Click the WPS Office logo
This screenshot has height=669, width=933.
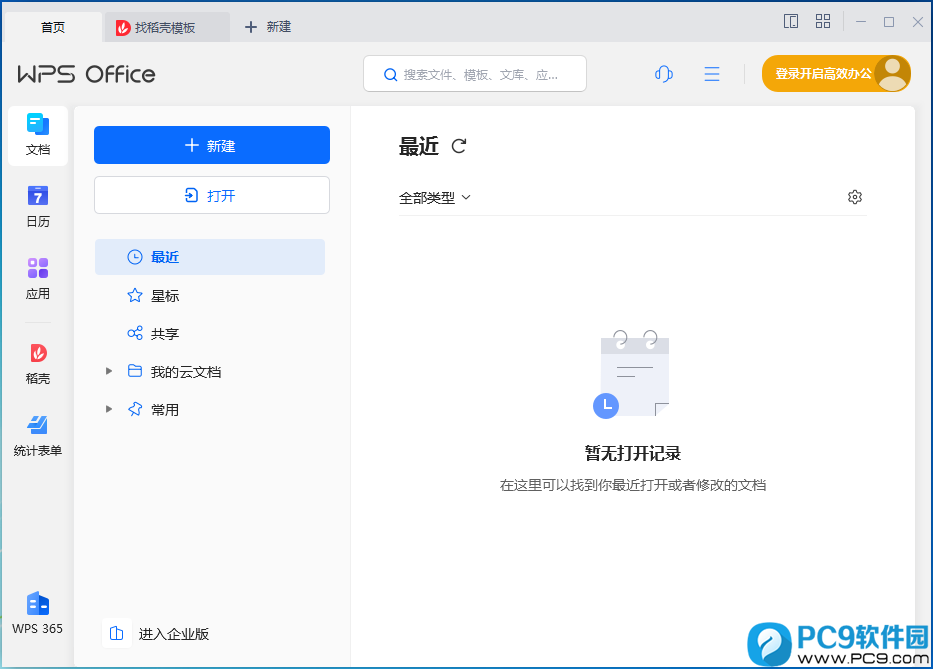point(86,74)
